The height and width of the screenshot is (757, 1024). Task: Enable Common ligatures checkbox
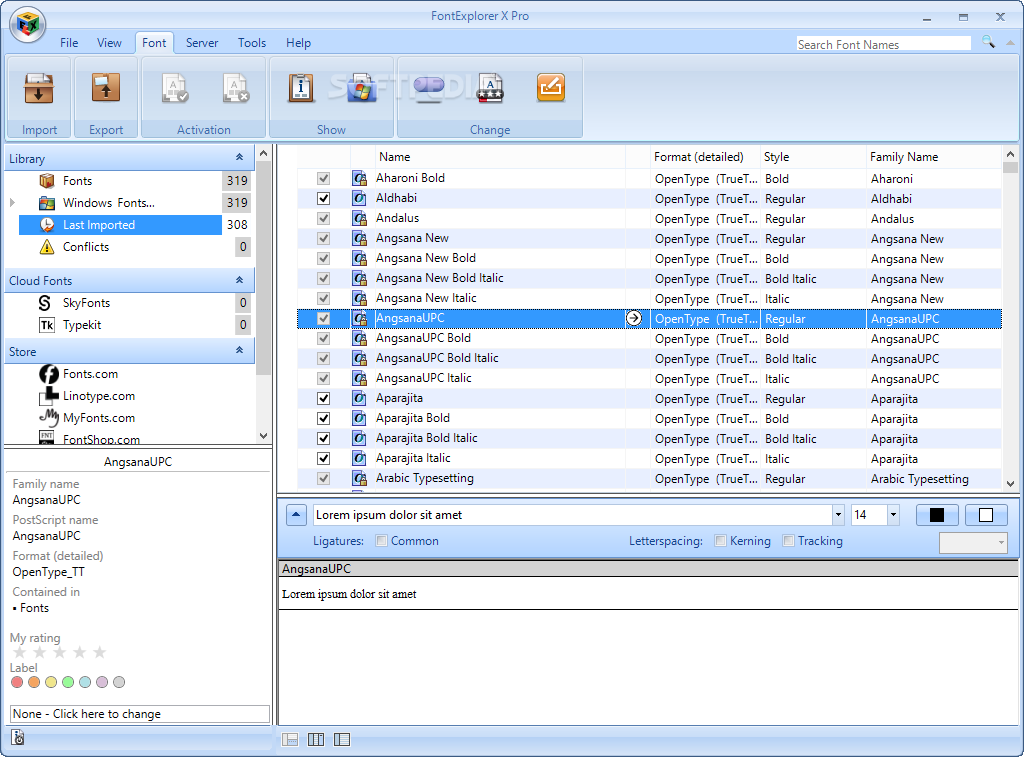382,541
